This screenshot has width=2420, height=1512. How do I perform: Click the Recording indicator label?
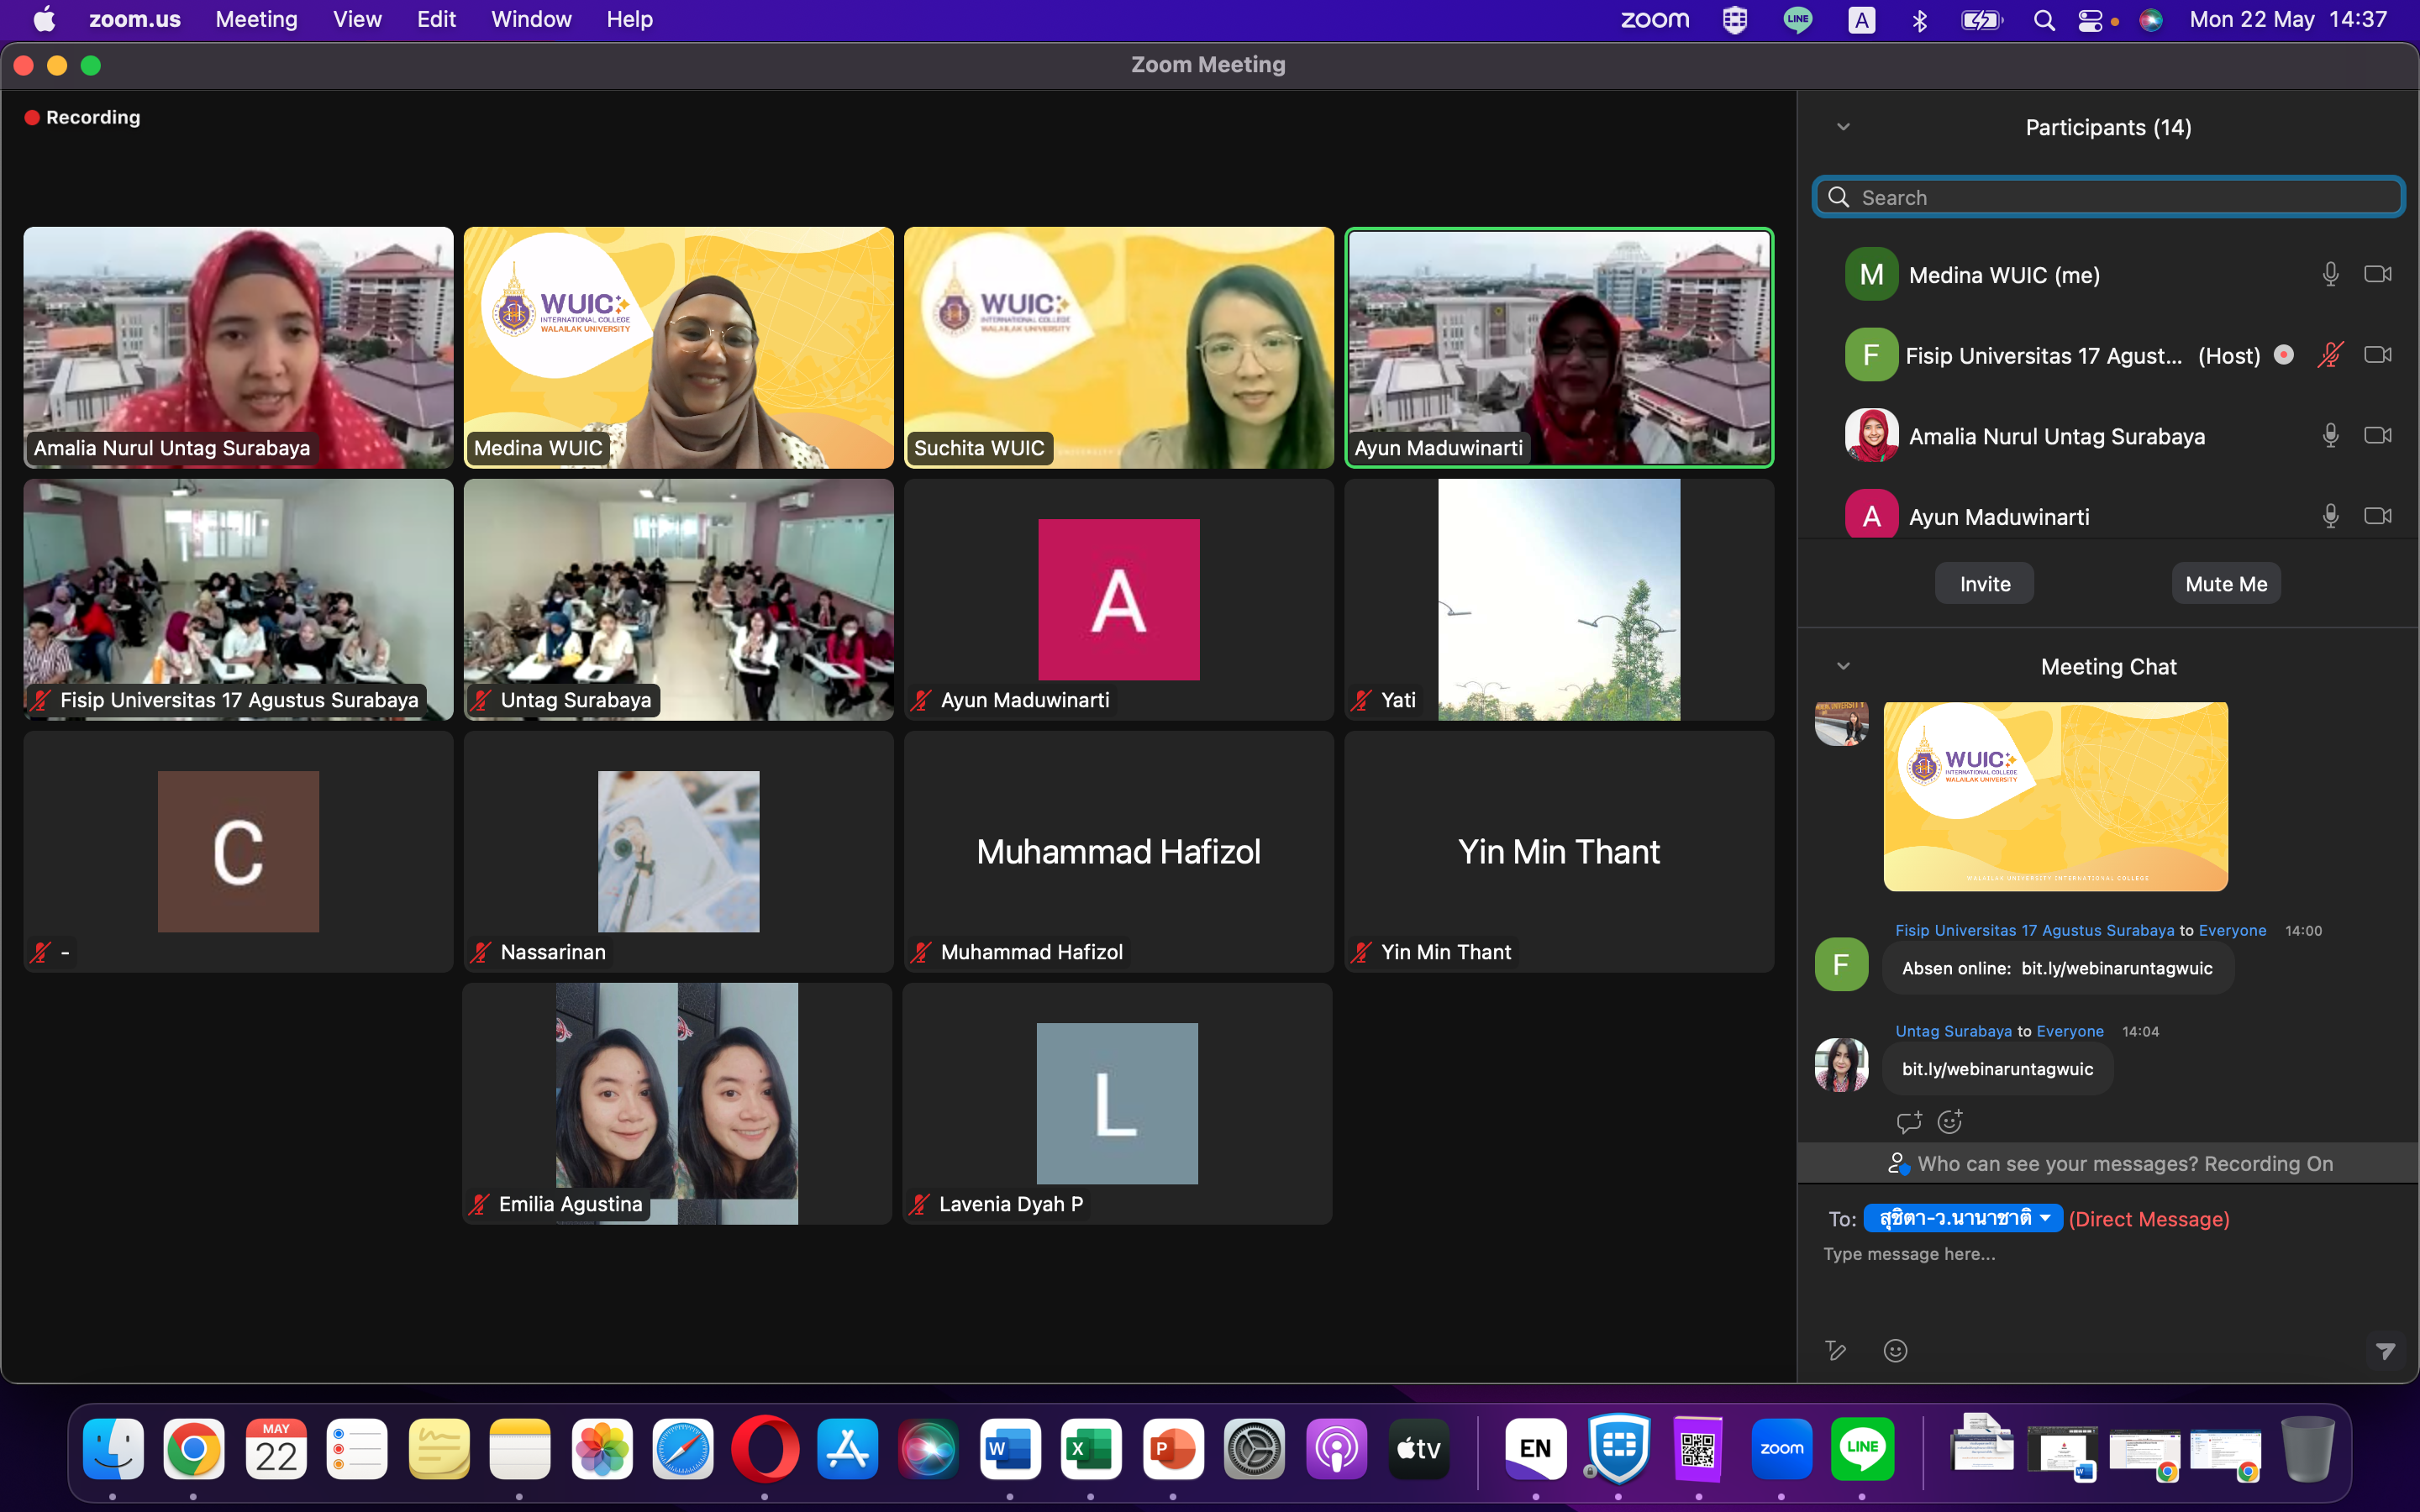point(82,117)
